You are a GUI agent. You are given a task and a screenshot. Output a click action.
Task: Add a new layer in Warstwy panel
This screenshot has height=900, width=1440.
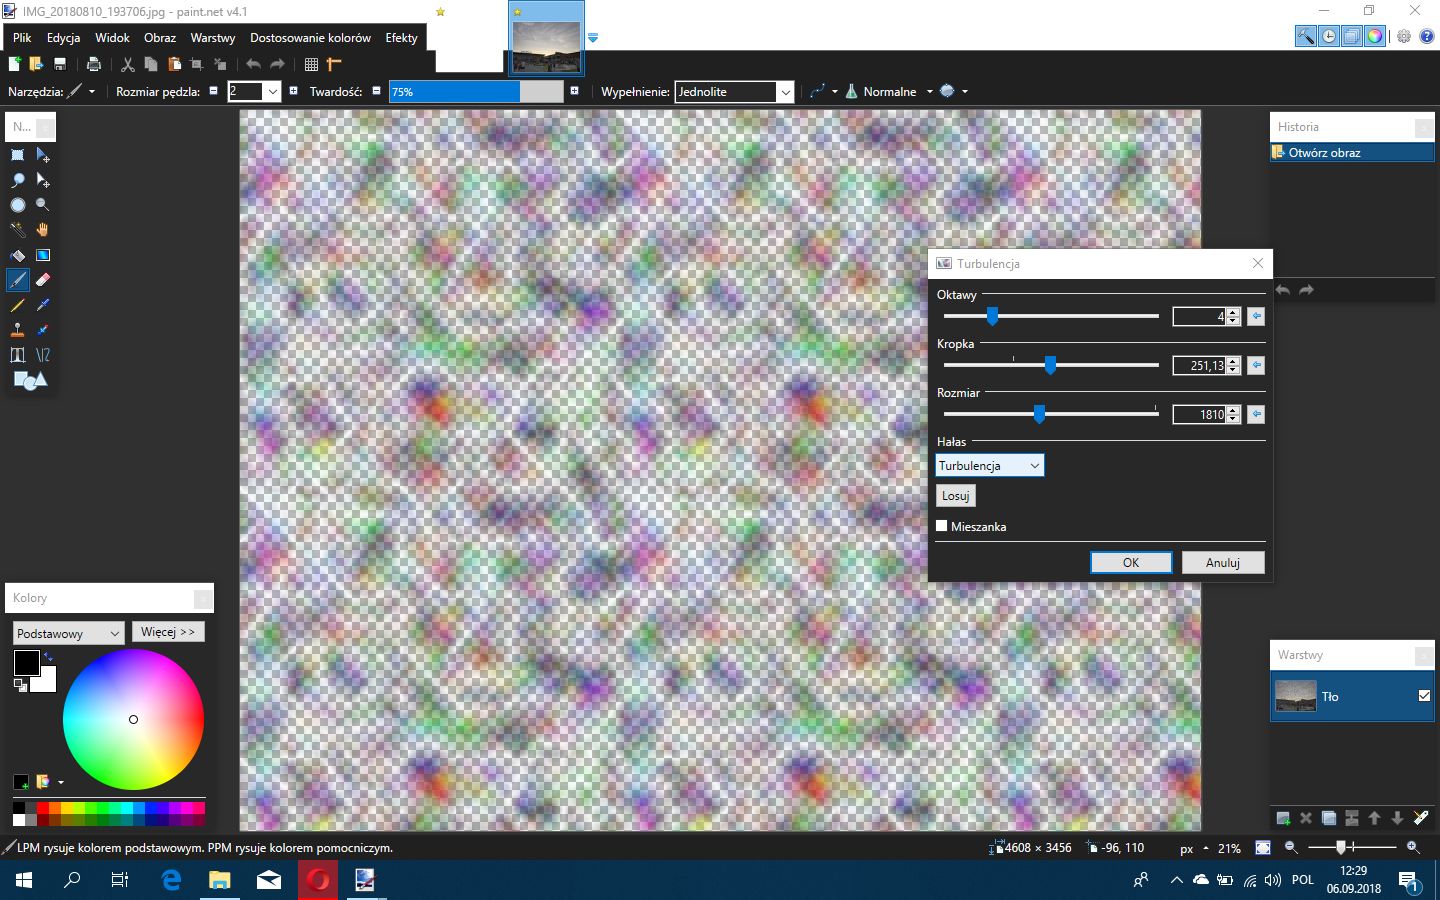pyautogui.click(x=1283, y=818)
